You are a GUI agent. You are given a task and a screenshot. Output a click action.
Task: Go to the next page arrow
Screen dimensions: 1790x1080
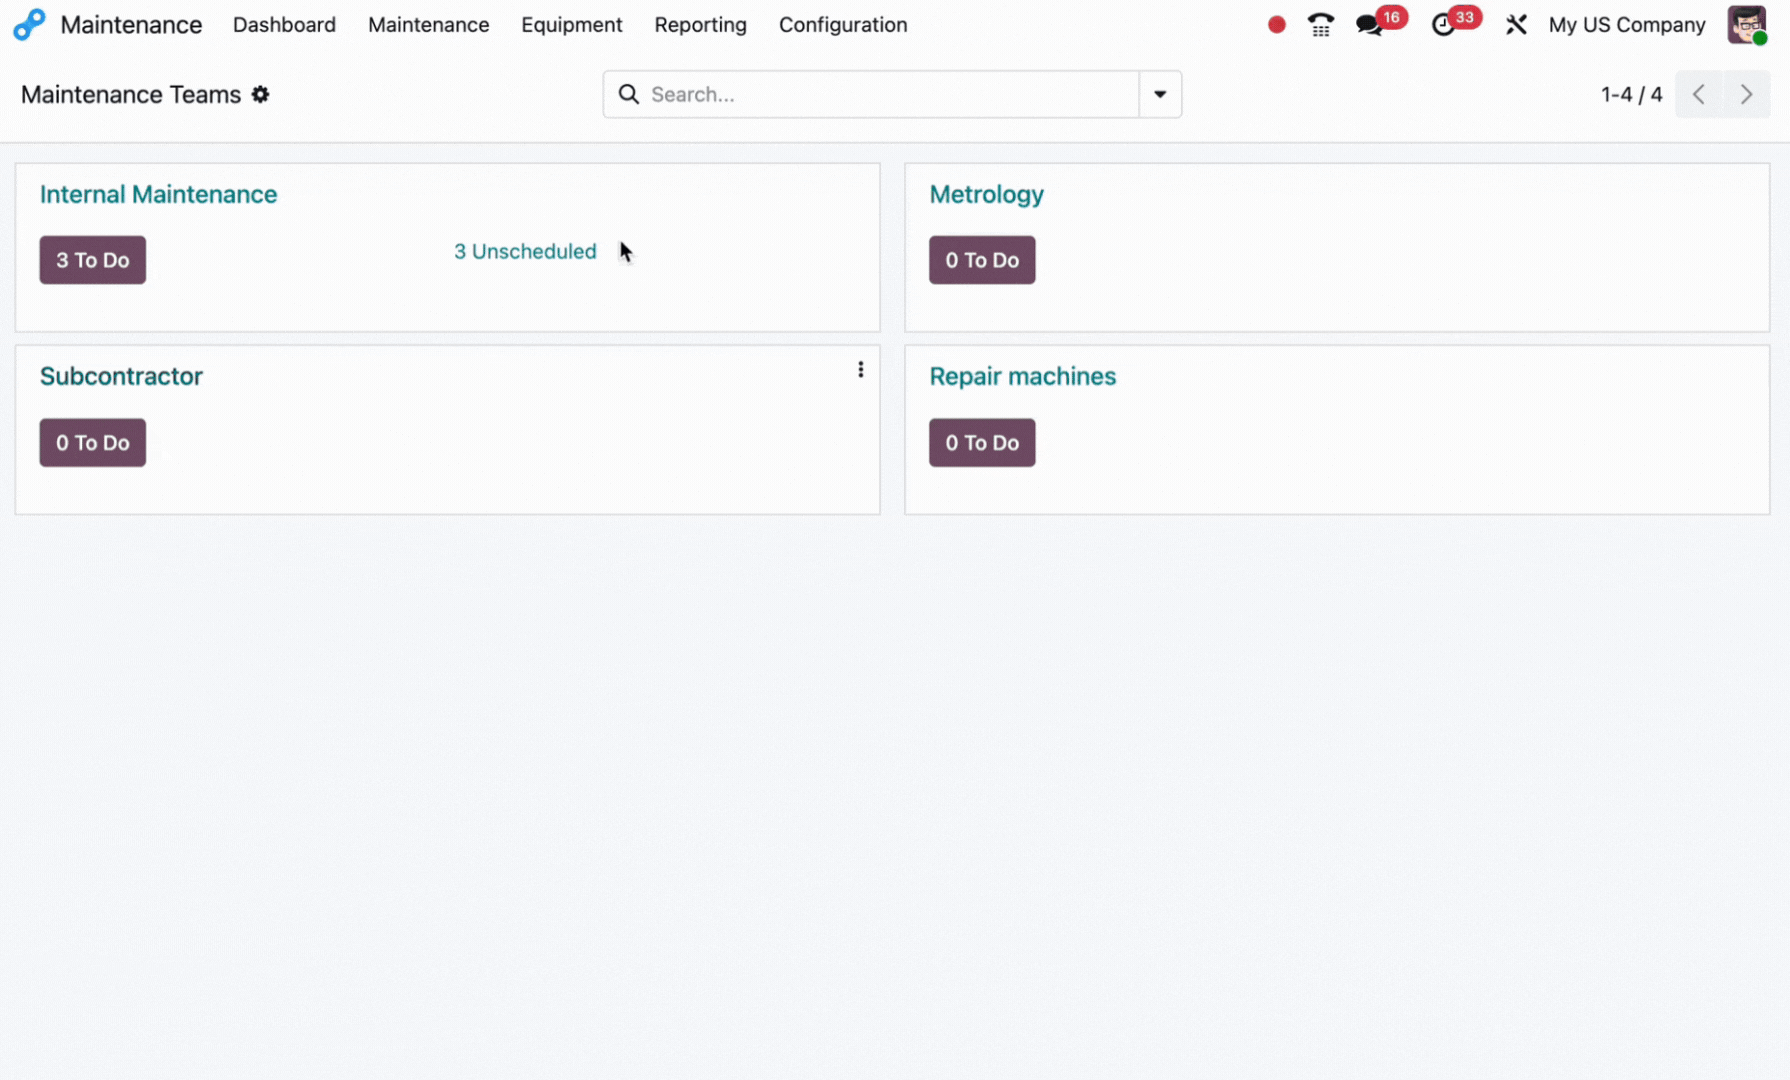1746,94
